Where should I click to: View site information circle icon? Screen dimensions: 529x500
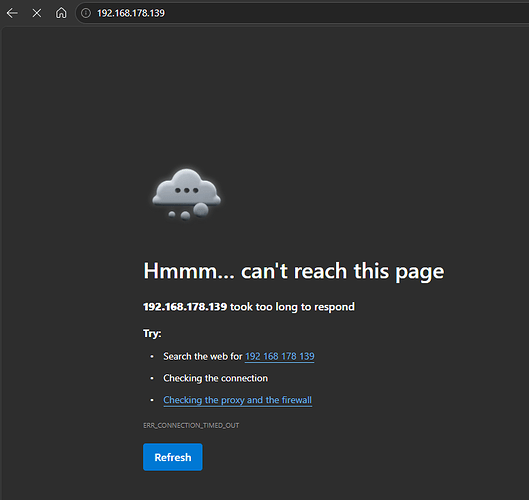tap(86, 13)
